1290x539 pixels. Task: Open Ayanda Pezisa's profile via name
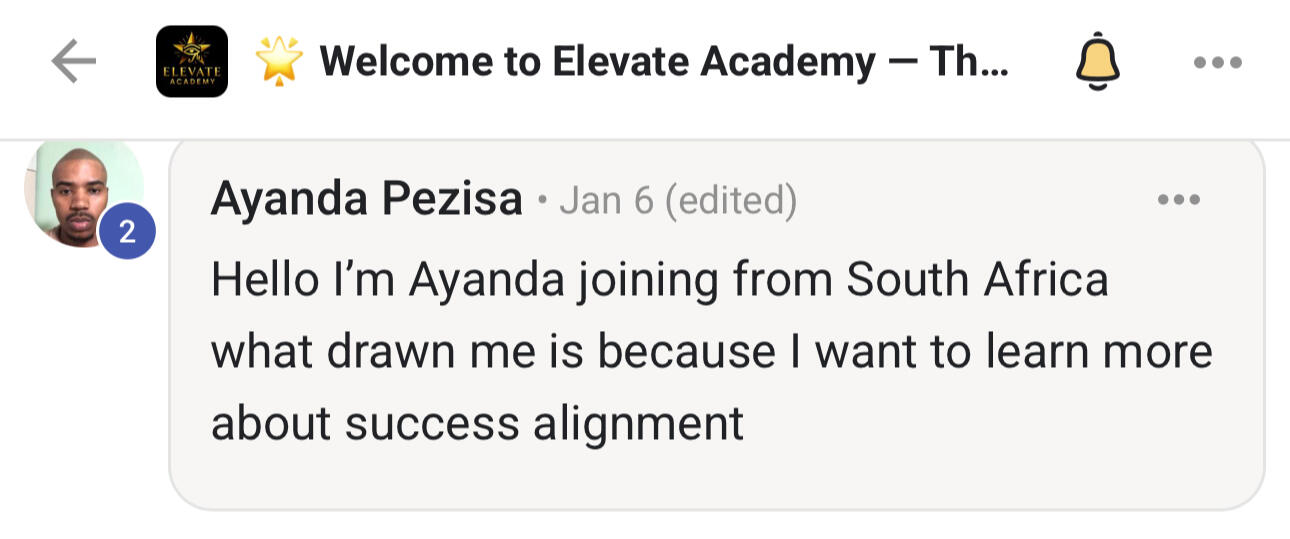coord(366,200)
